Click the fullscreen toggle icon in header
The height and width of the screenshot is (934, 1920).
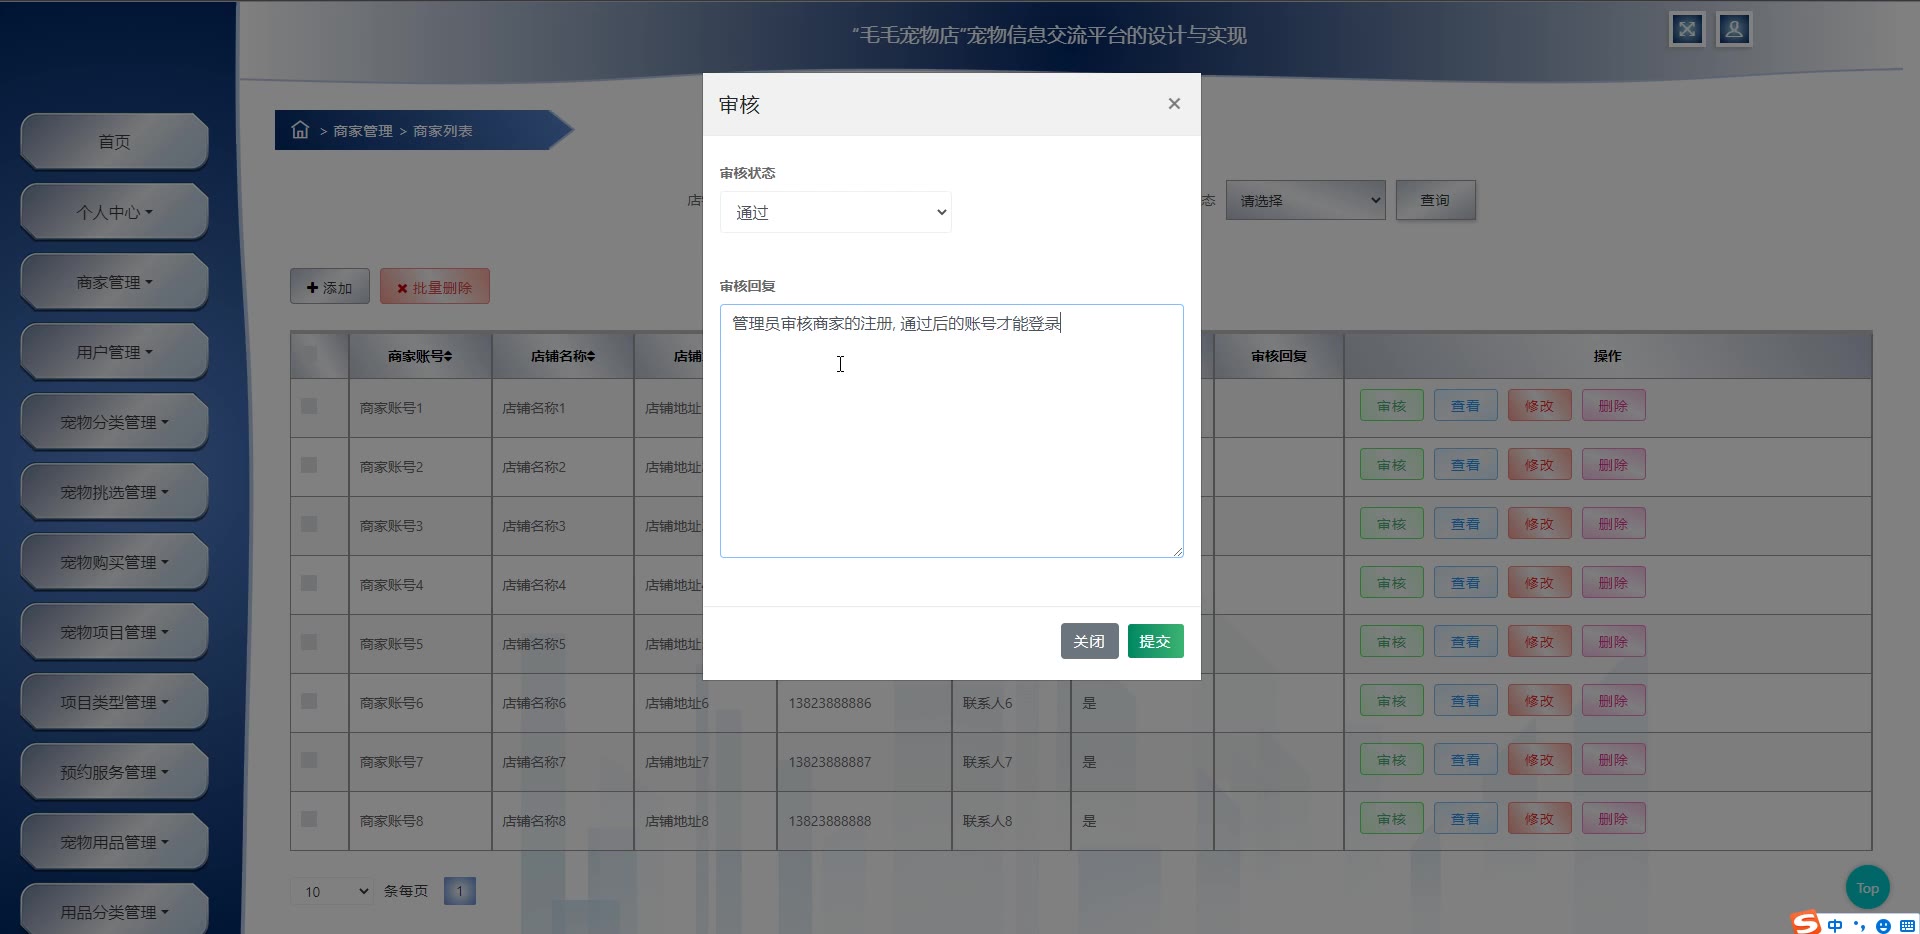(x=1687, y=29)
